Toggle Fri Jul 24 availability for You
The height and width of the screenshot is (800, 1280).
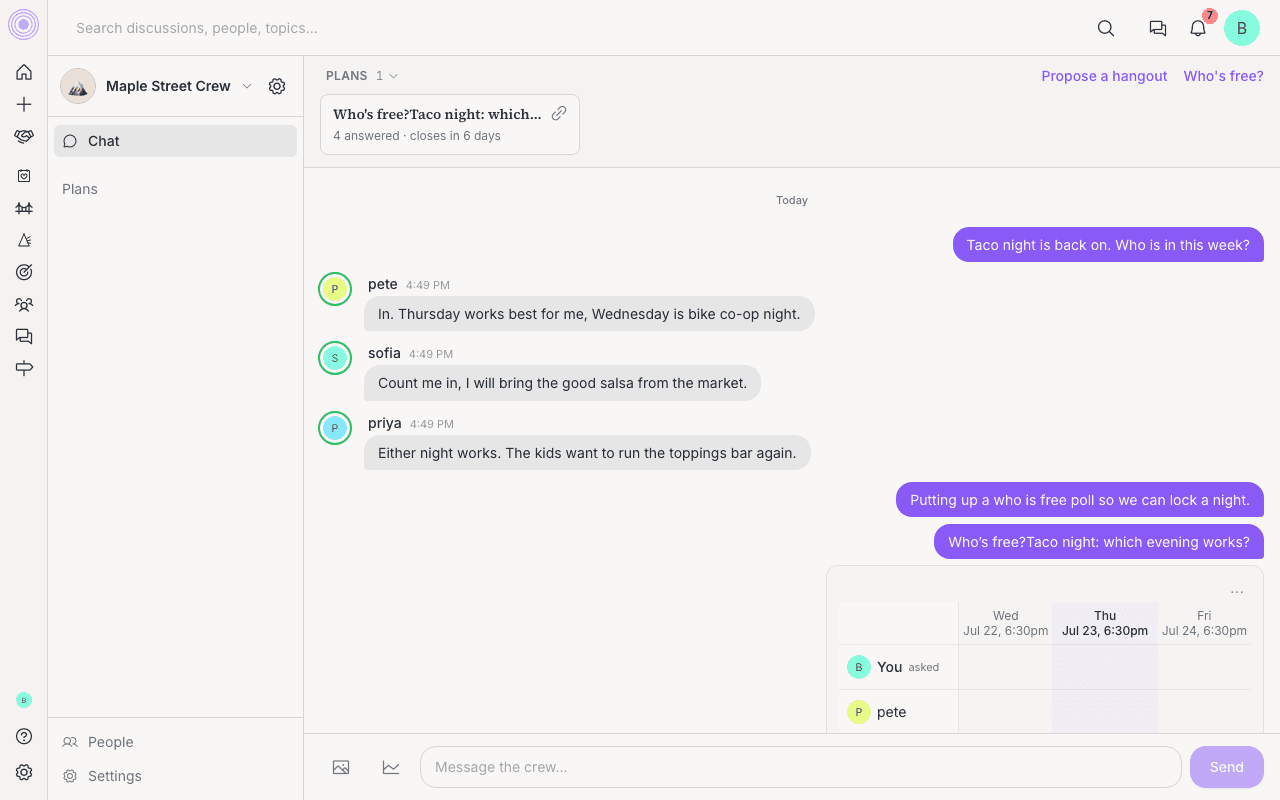pos(1204,667)
